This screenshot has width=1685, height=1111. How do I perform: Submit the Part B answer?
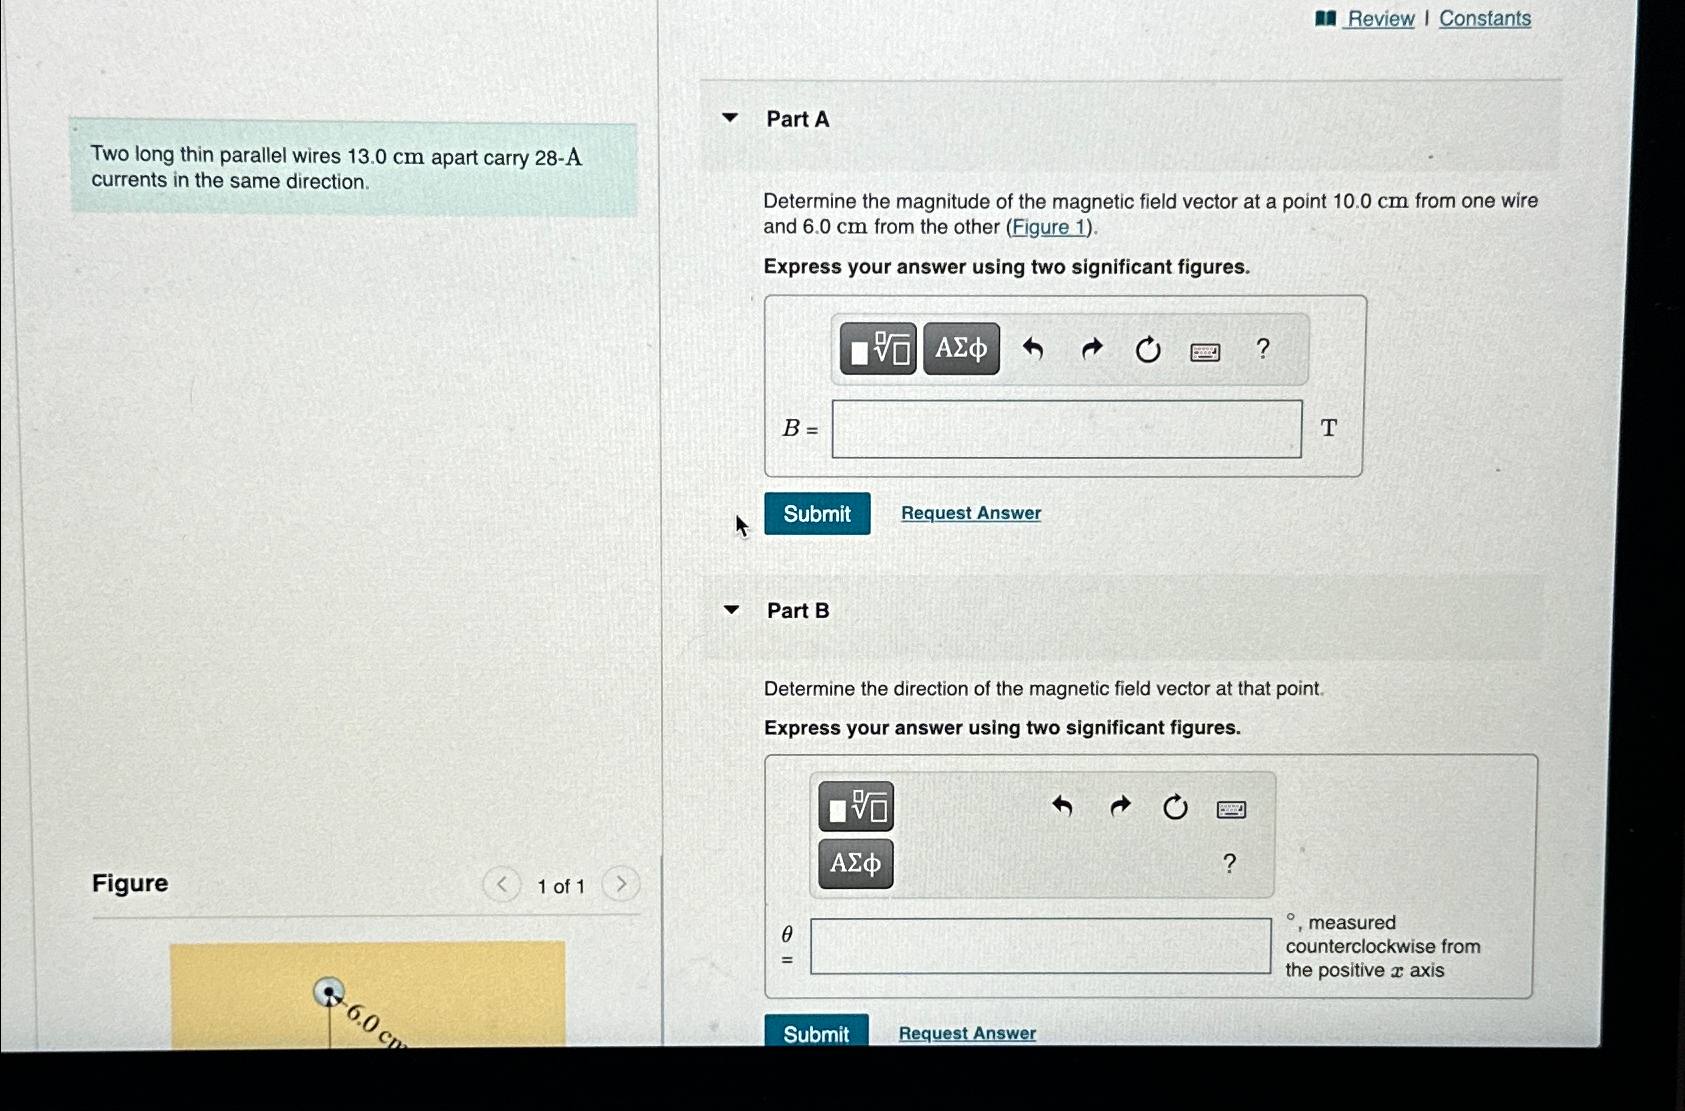(x=816, y=1033)
